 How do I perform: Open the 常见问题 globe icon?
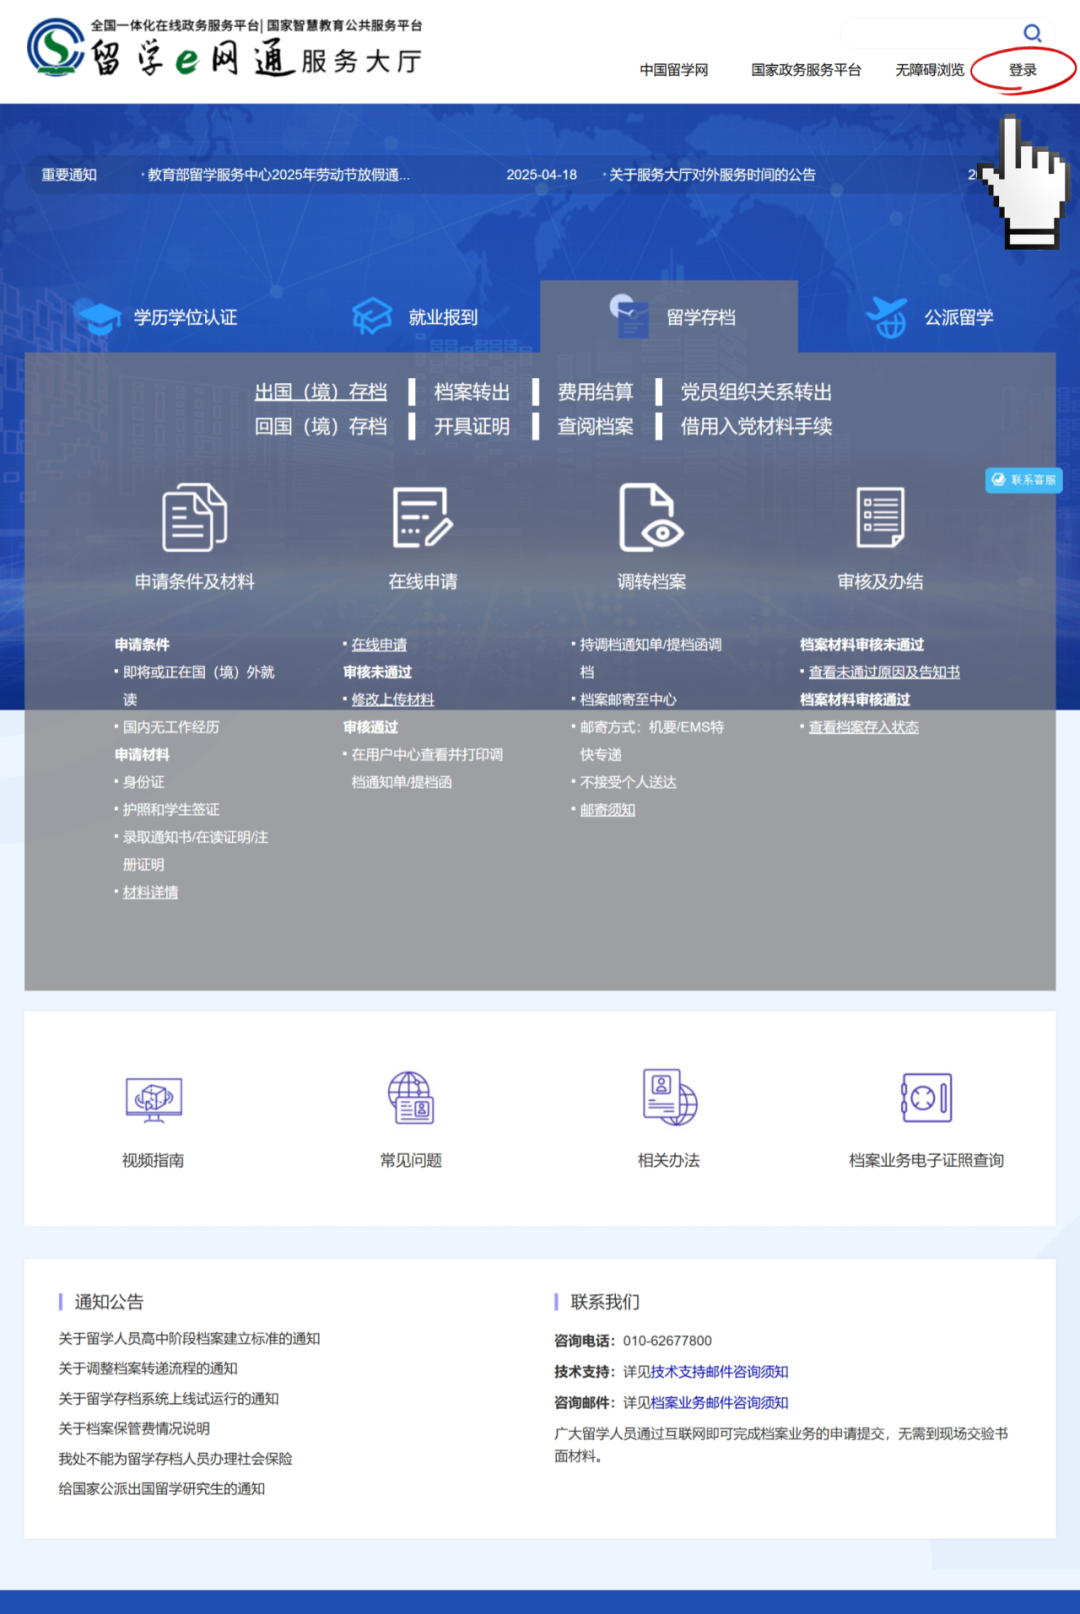(x=410, y=1098)
